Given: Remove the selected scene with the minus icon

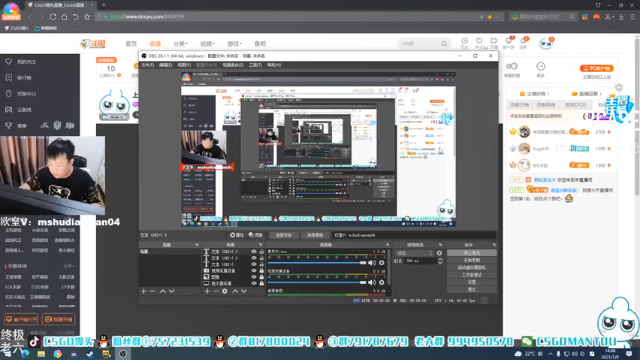Looking at the screenshot, I should pos(152,291).
